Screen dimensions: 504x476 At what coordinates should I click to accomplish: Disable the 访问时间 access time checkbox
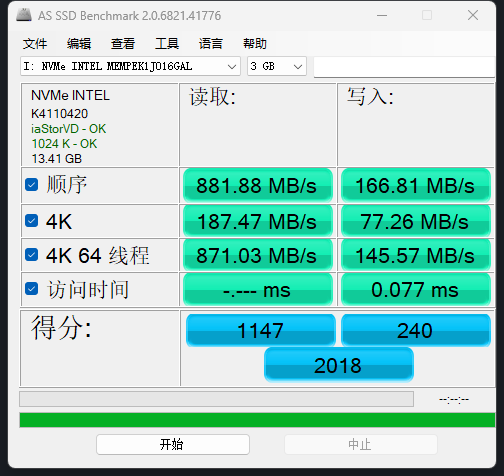pyautogui.click(x=32, y=289)
